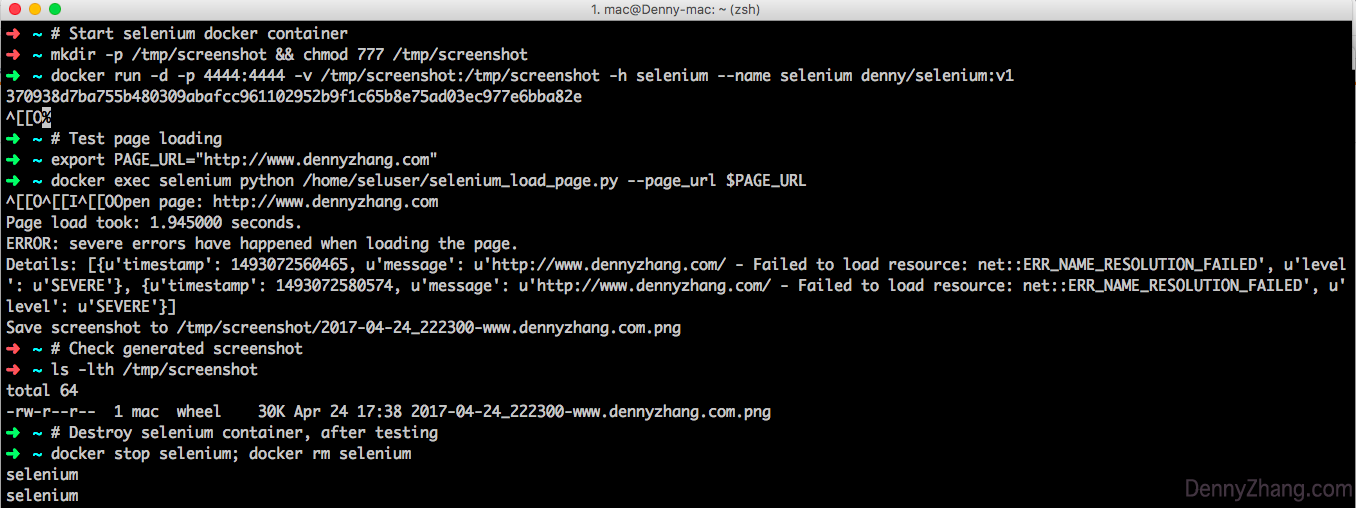Image resolution: width=1356 pixels, height=508 pixels.
Task: Click the prompt arrow before docker exec selenium
Action: (x=12, y=181)
